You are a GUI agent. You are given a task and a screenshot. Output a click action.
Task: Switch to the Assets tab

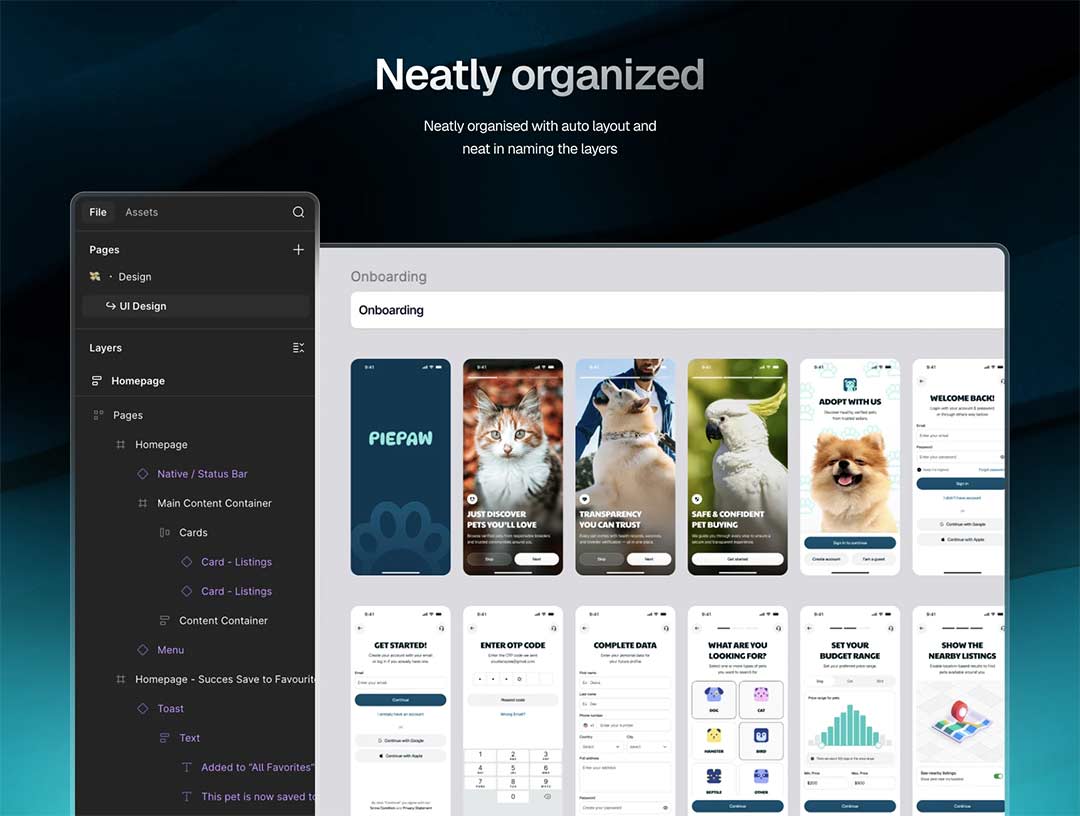click(x=141, y=212)
